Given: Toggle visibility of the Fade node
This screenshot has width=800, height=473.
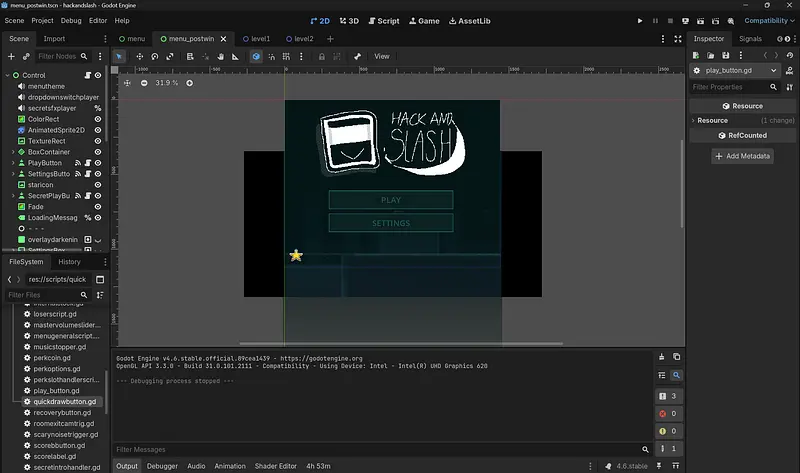Looking at the screenshot, I should click(98, 207).
